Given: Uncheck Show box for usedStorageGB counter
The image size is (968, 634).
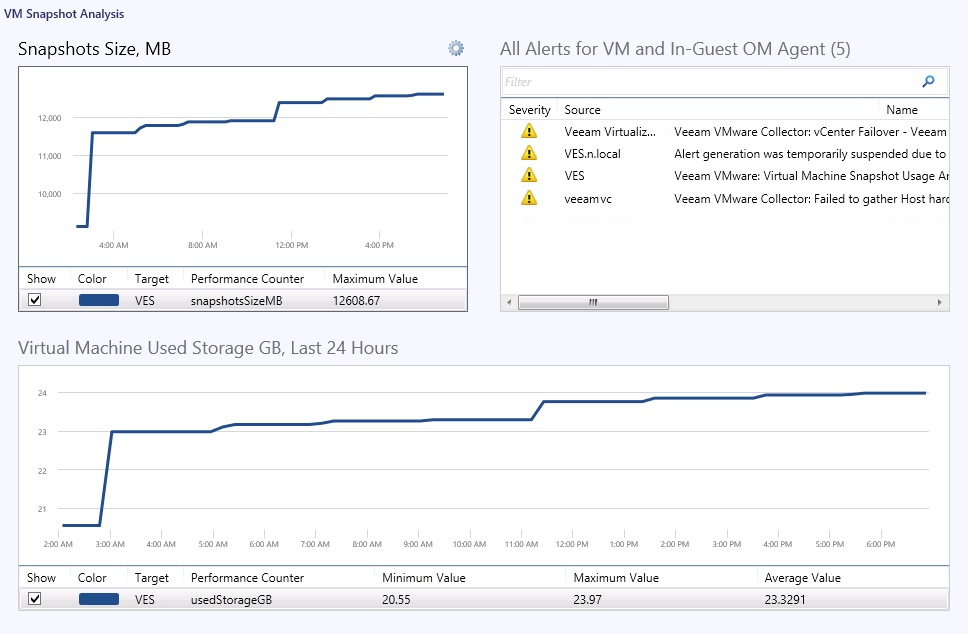Looking at the screenshot, I should (35, 598).
